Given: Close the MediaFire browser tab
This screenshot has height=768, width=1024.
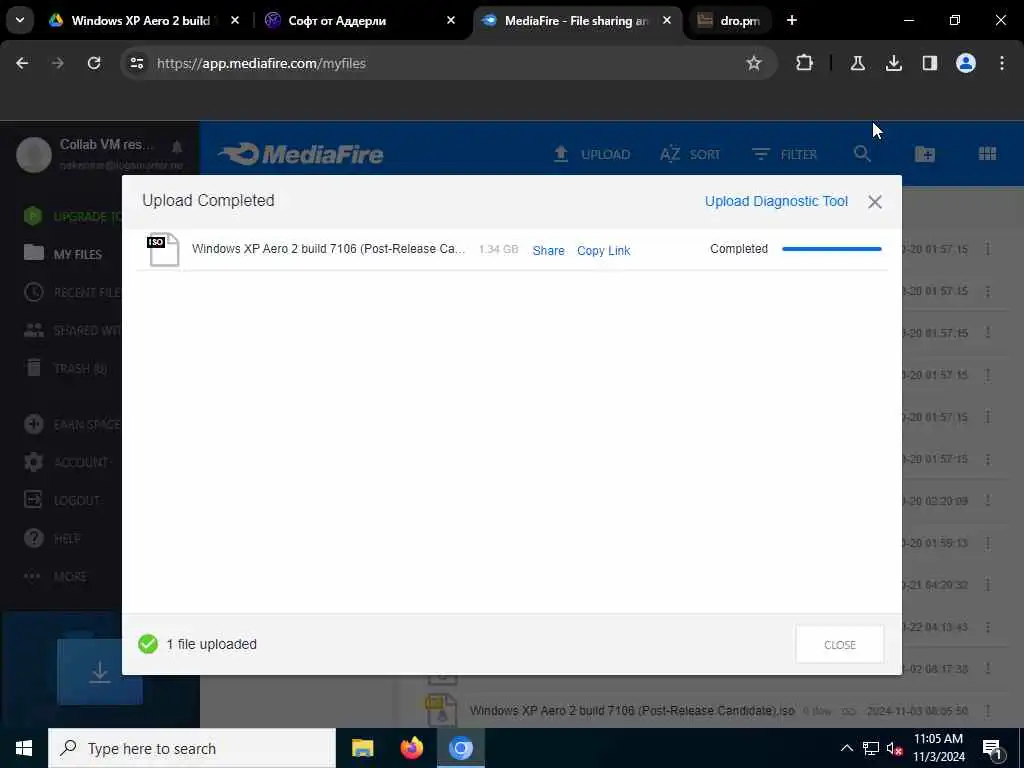Looking at the screenshot, I should (x=667, y=20).
